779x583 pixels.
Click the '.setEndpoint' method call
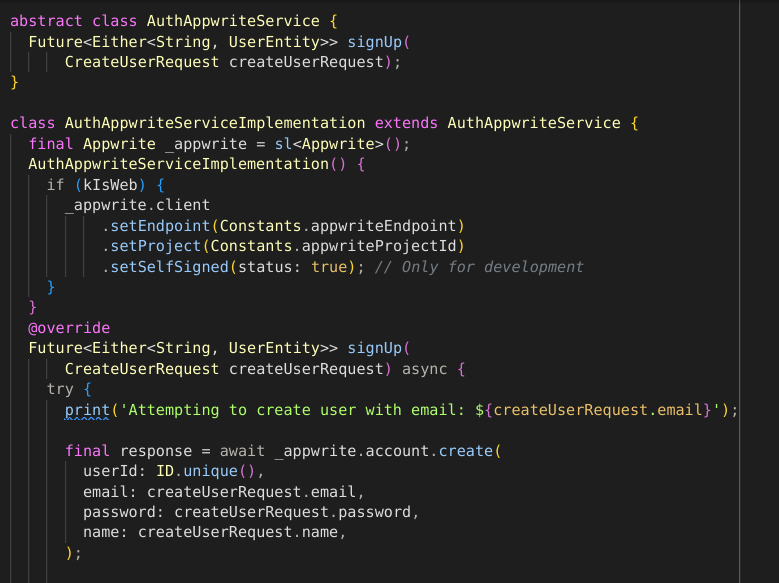[x=156, y=226]
